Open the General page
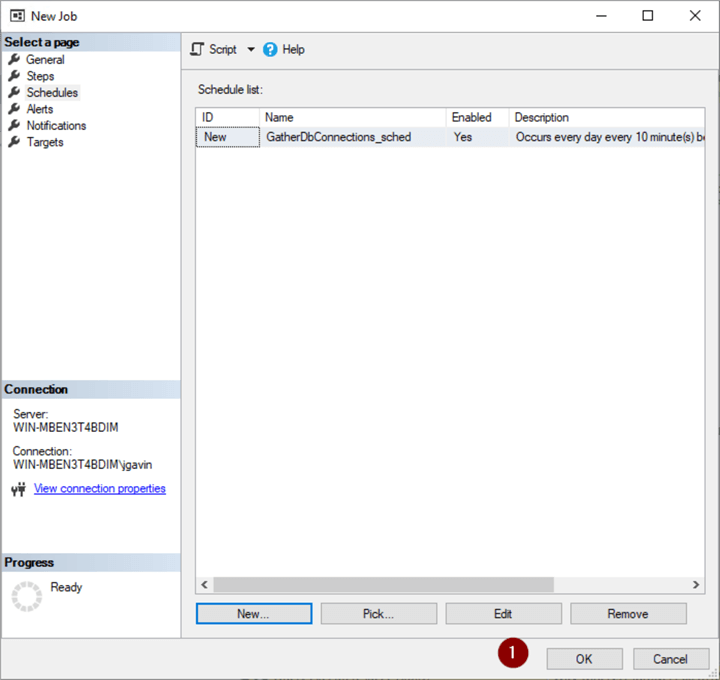 [x=45, y=60]
